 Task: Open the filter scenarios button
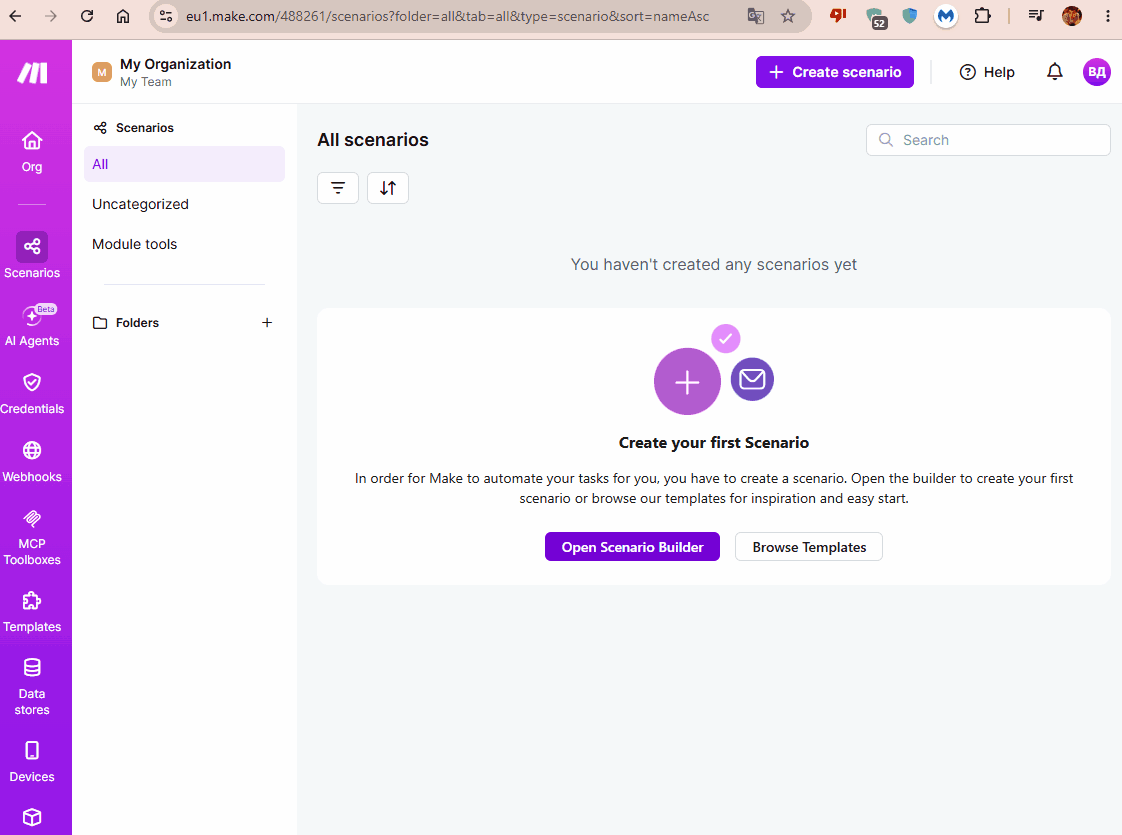pyautogui.click(x=338, y=188)
